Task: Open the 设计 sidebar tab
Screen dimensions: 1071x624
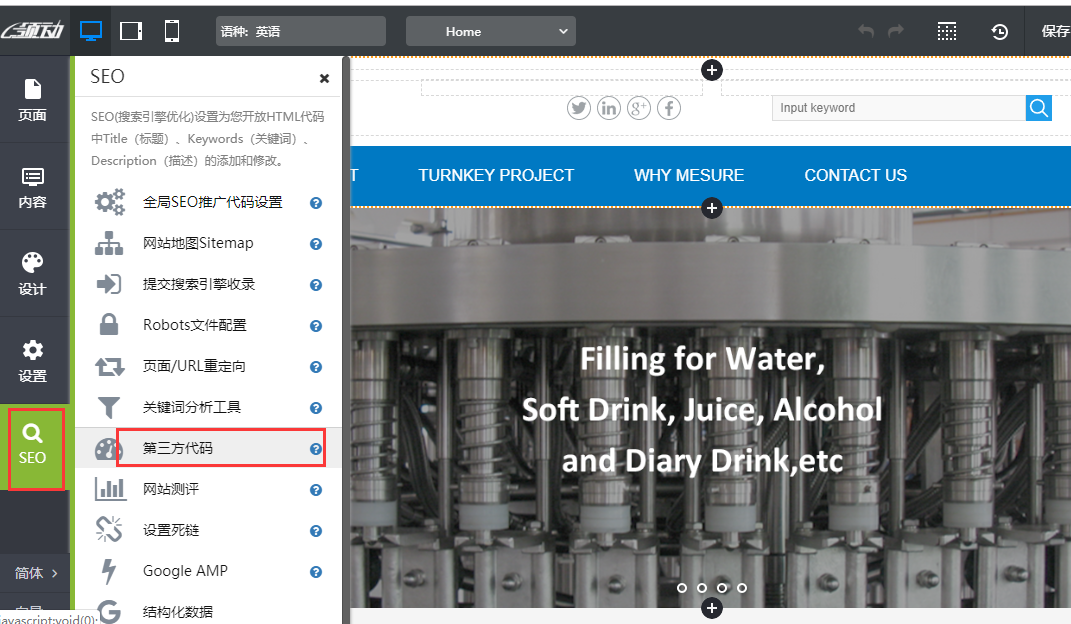Action: pos(33,274)
